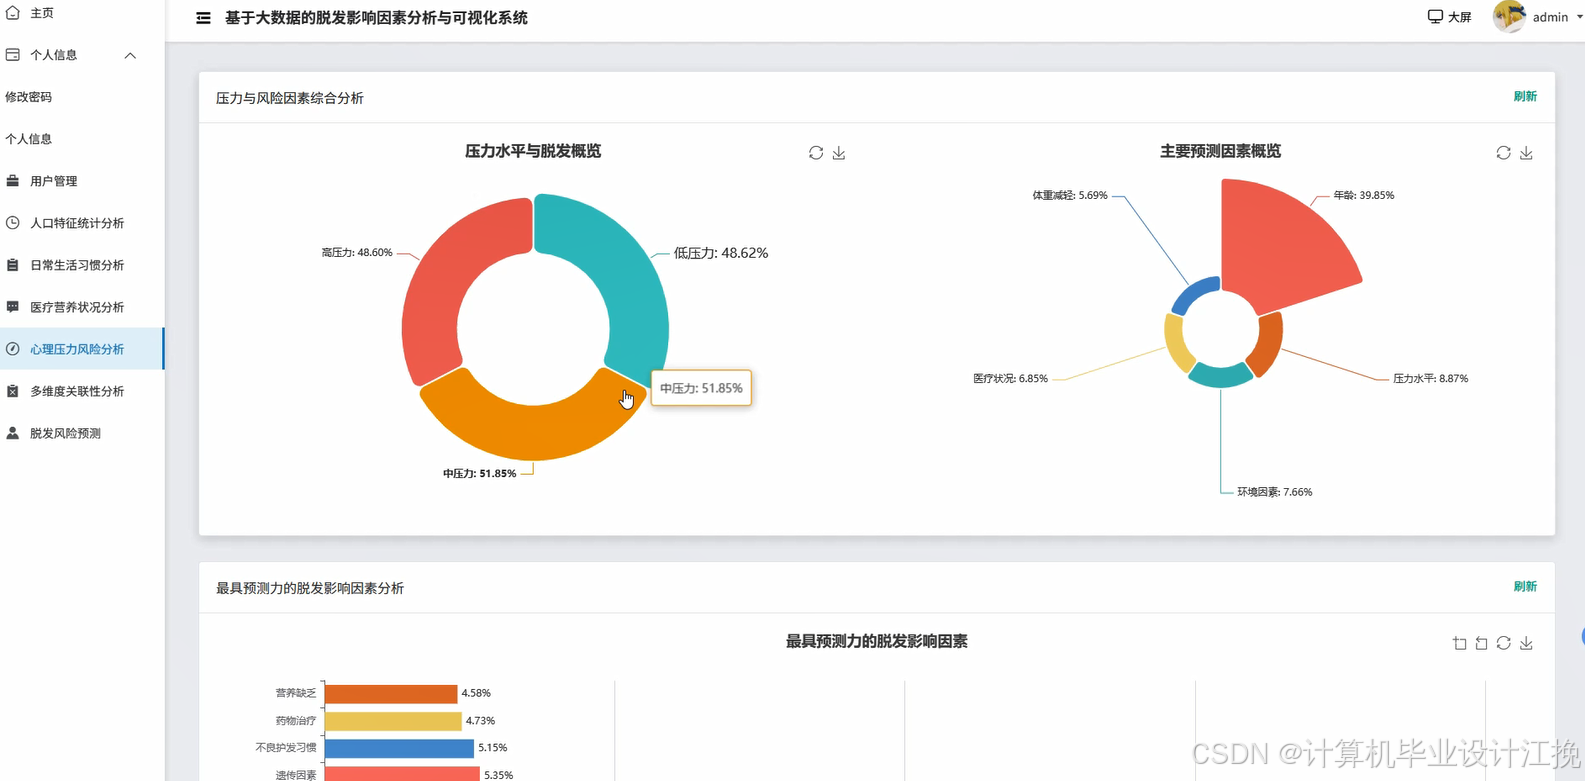Collapse the 个人信息 sidebar group

[x=130, y=55]
